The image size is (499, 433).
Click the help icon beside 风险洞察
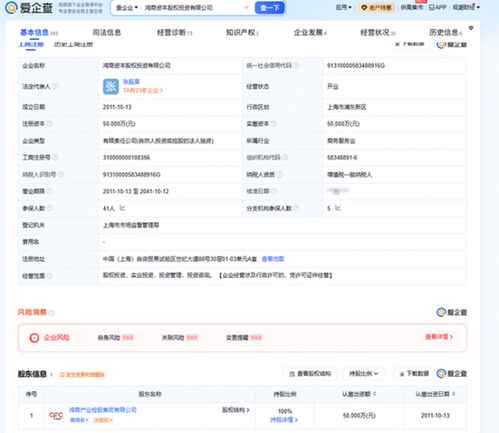51,313
